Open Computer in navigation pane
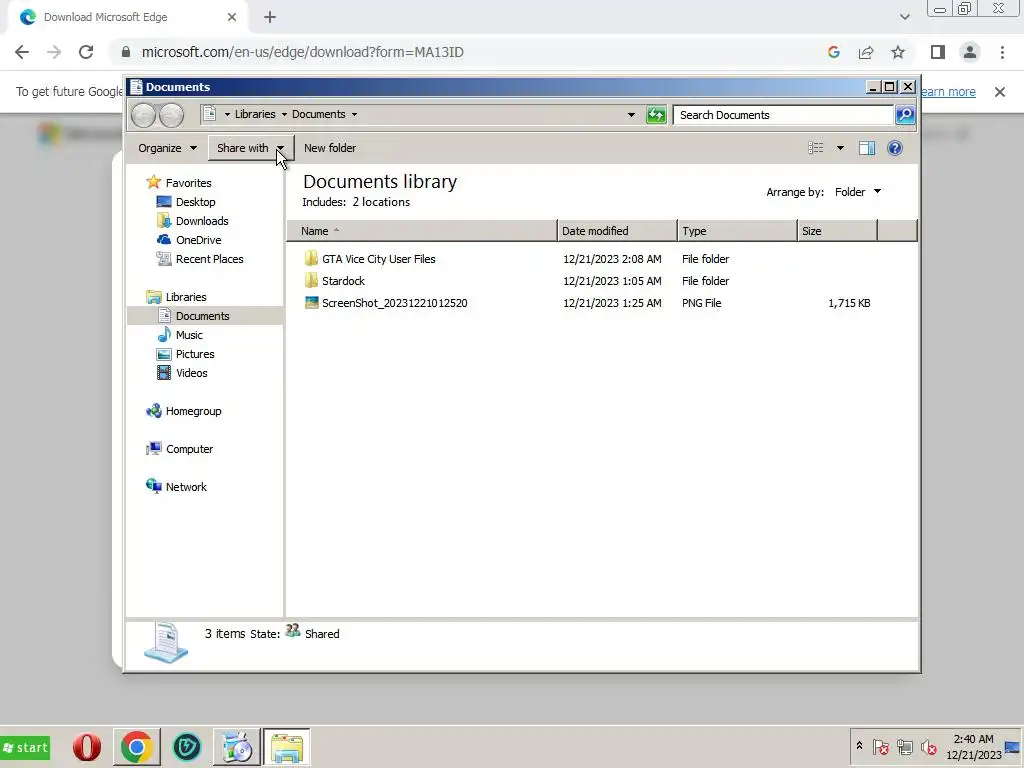Viewport: 1024px width, 768px height. click(189, 449)
